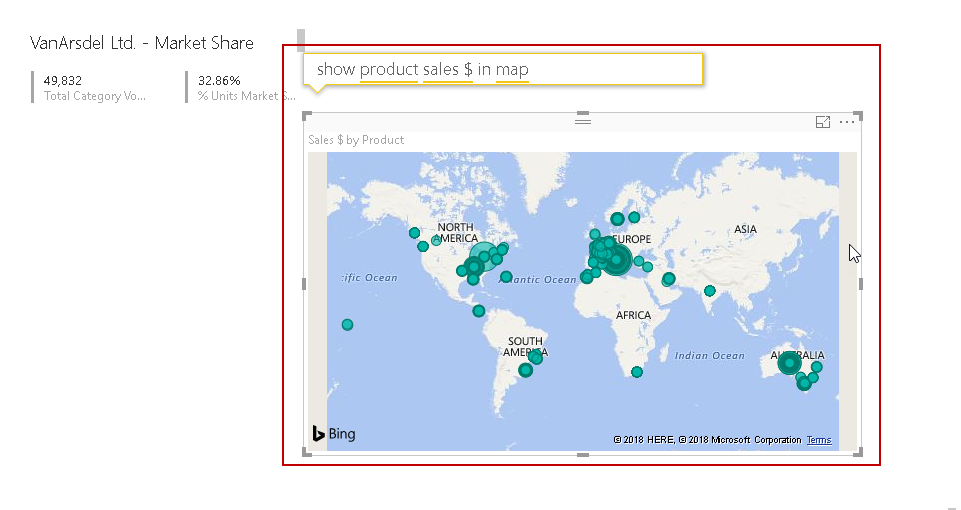The height and width of the screenshot is (510, 961).
Task: Click the bottom-right corner resize handle
Action: pos(859,454)
